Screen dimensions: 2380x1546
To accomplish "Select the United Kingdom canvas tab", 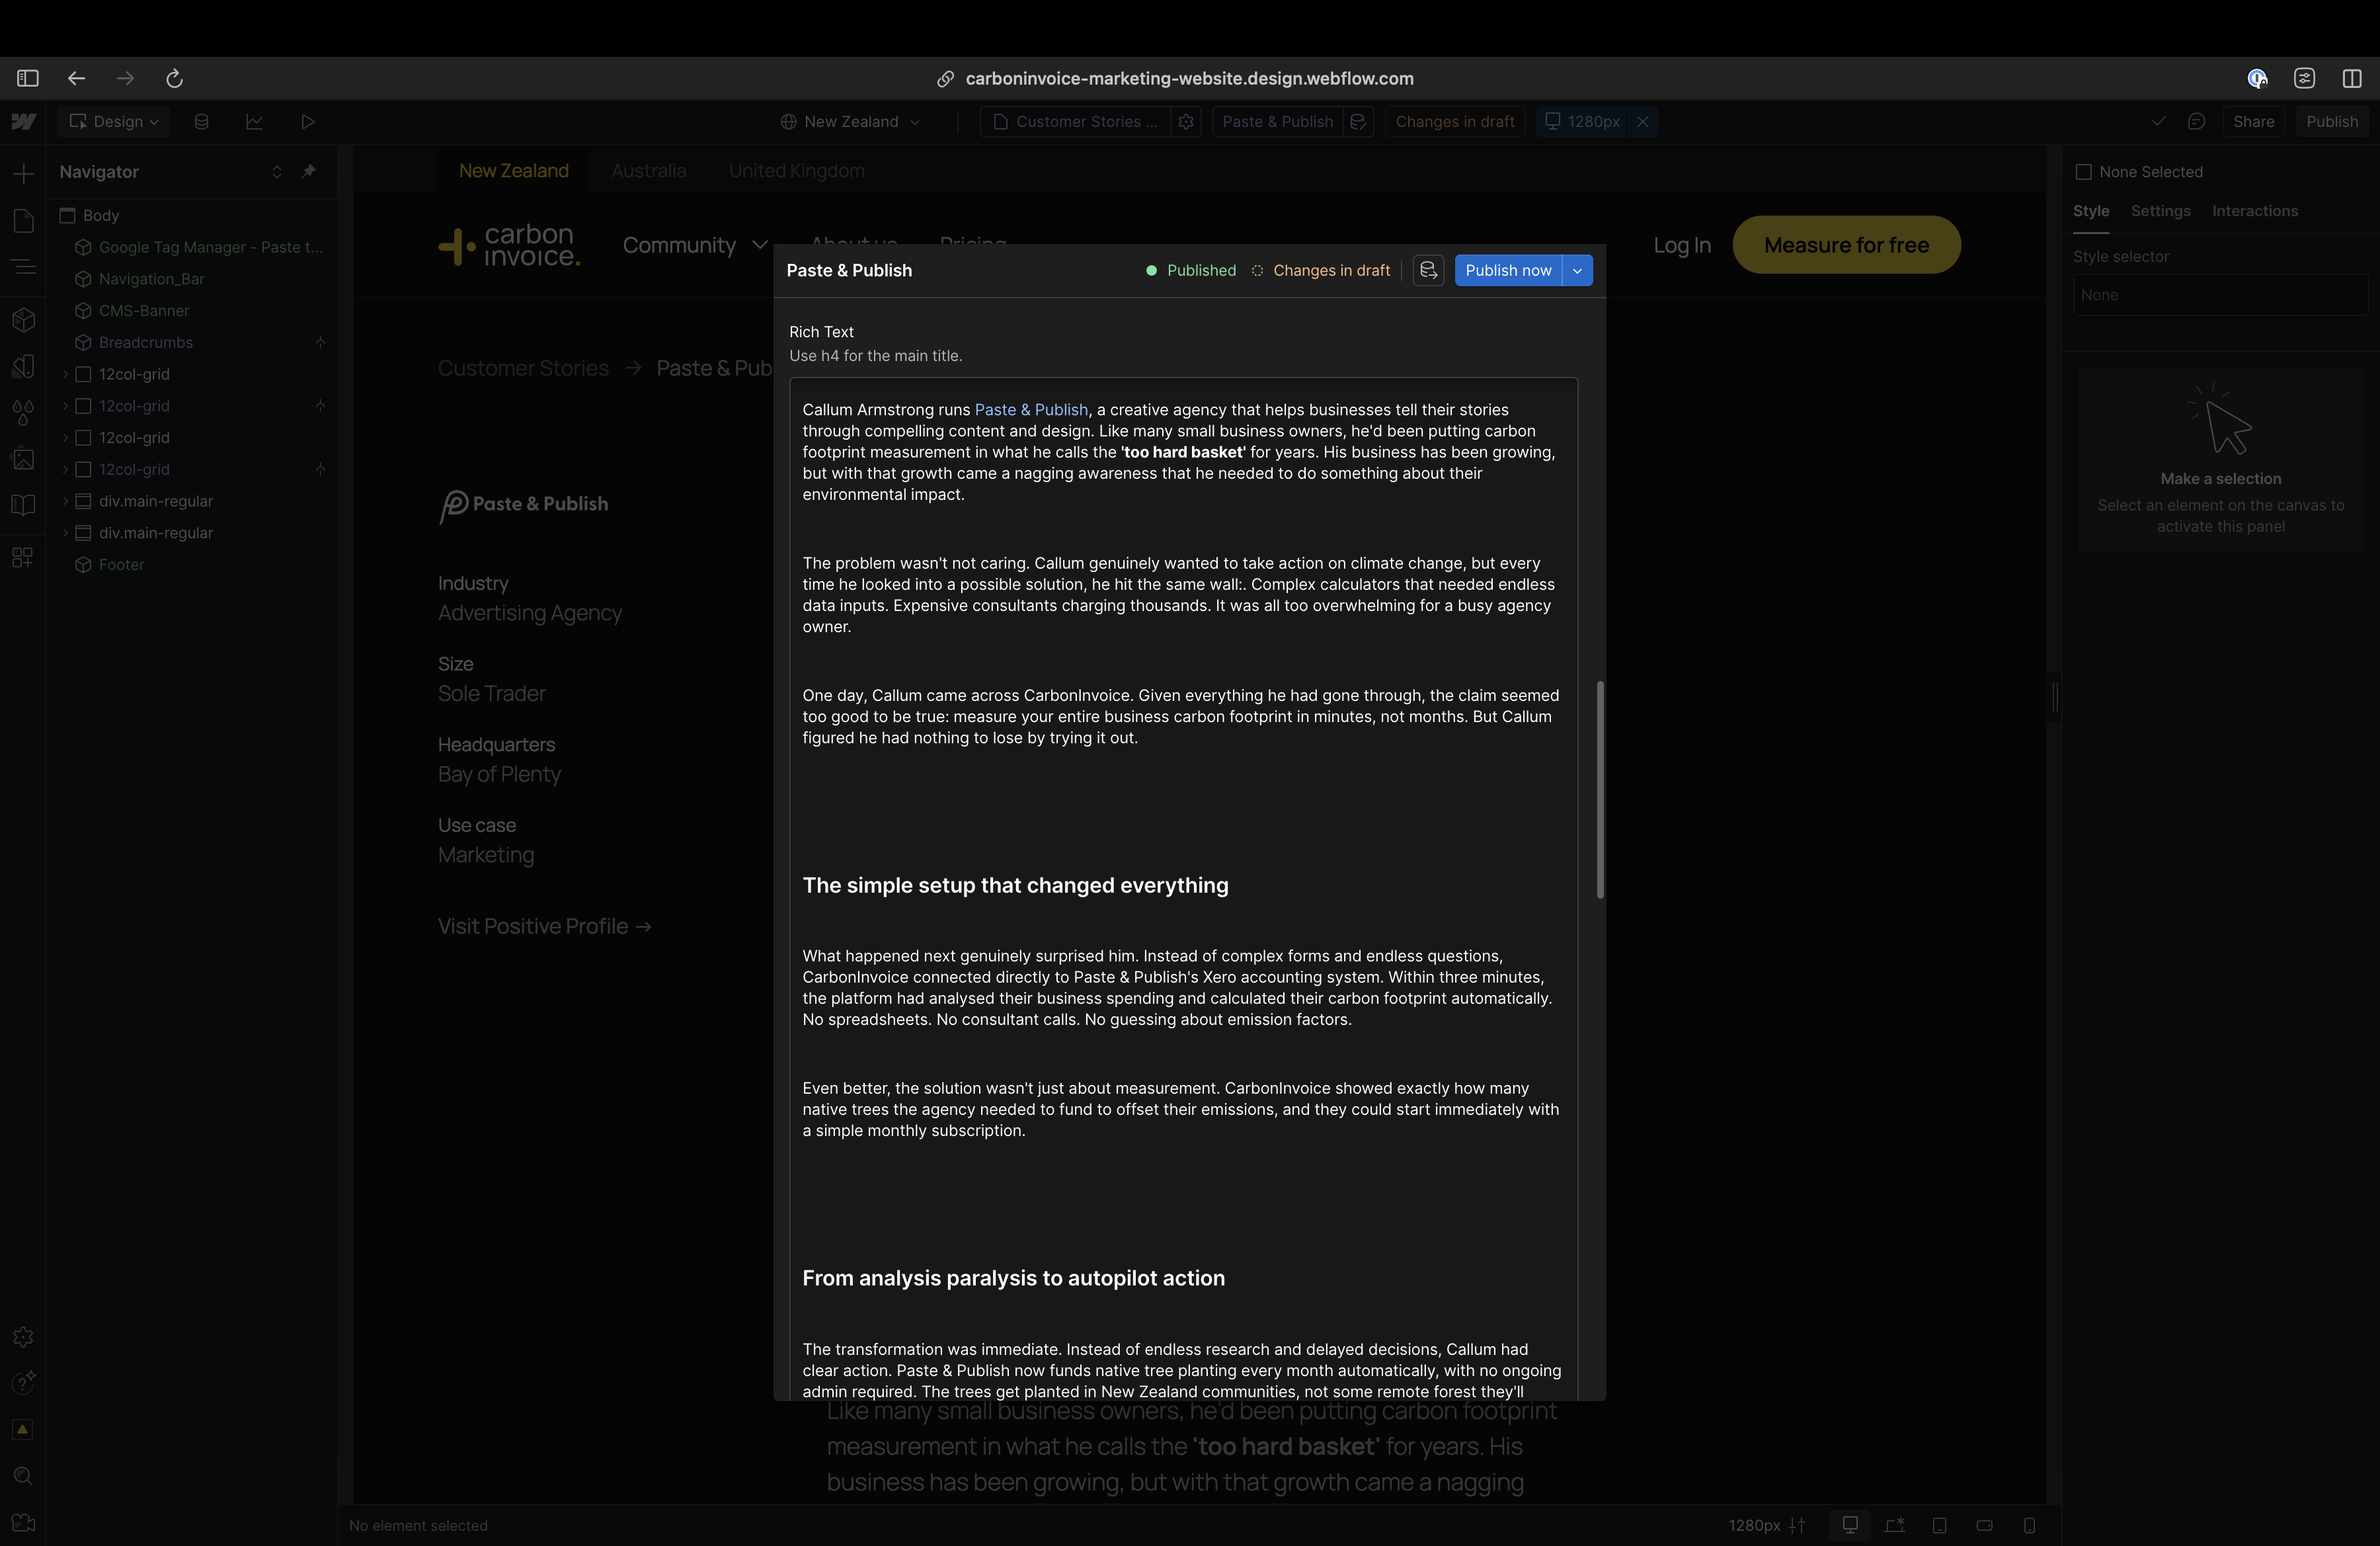I will pos(796,171).
